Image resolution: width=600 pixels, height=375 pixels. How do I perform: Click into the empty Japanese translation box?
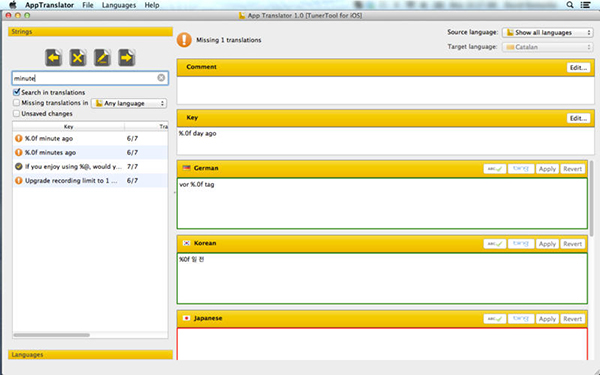click(382, 344)
